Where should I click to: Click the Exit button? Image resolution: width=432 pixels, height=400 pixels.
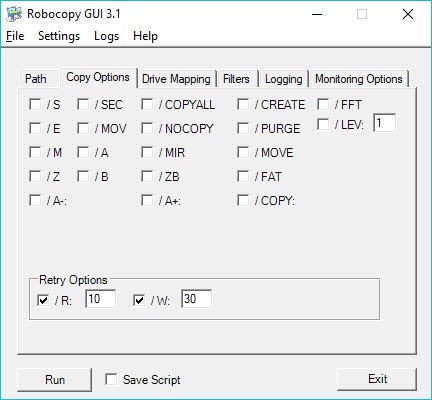point(377,379)
